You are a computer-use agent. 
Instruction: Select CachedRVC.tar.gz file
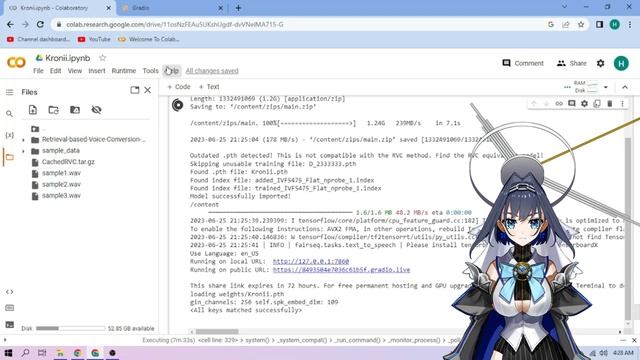tap(68, 162)
